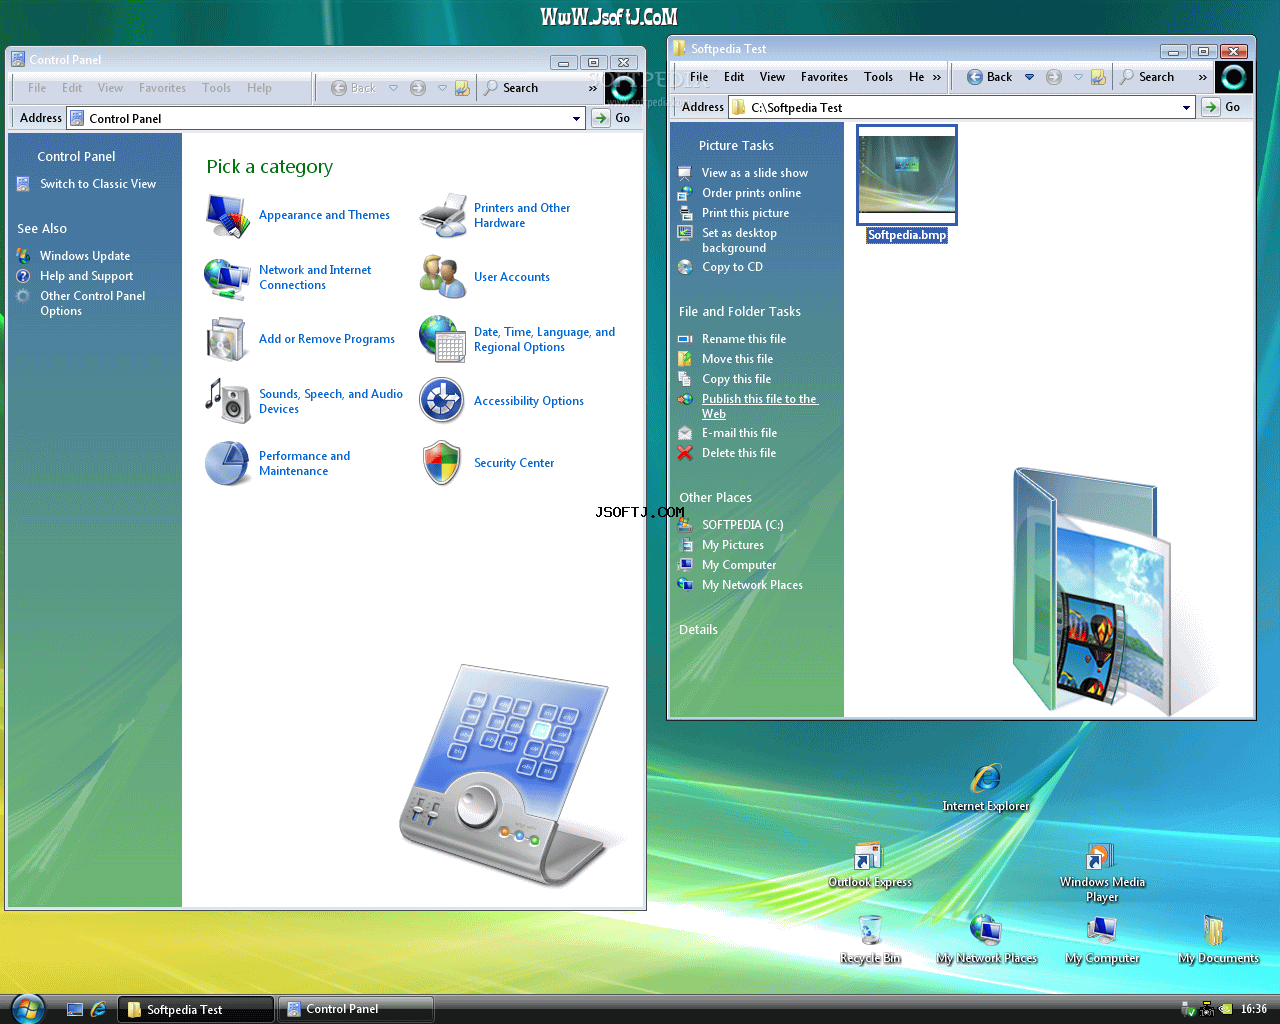Click Delete this file task

(x=739, y=453)
